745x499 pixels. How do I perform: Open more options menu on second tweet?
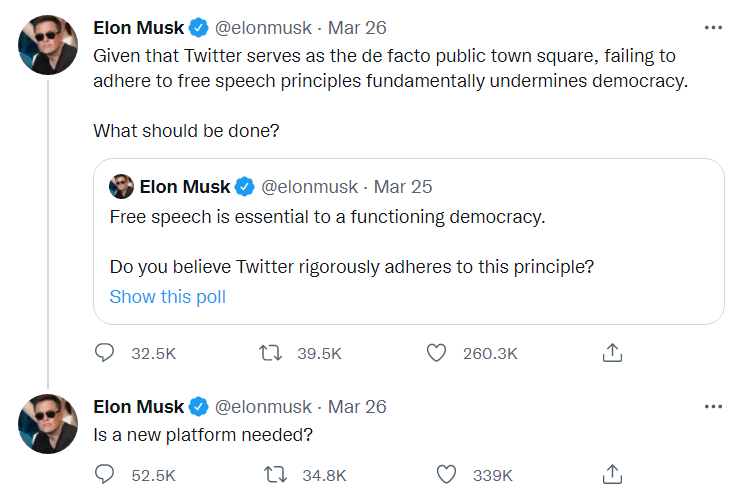pos(712,406)
